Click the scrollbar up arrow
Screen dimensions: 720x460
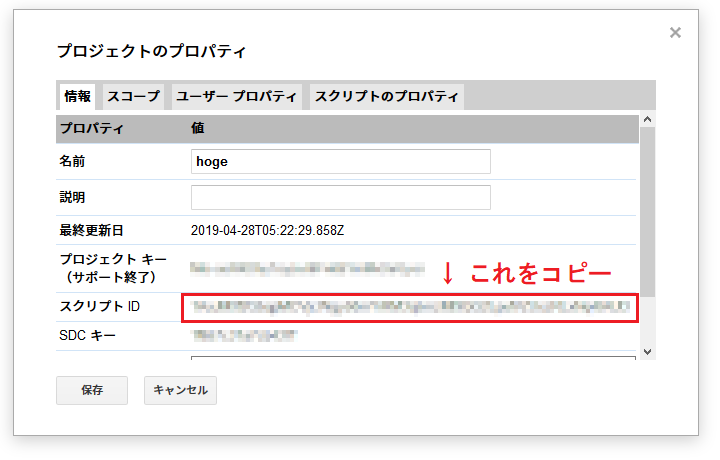[x=647, y=119]
